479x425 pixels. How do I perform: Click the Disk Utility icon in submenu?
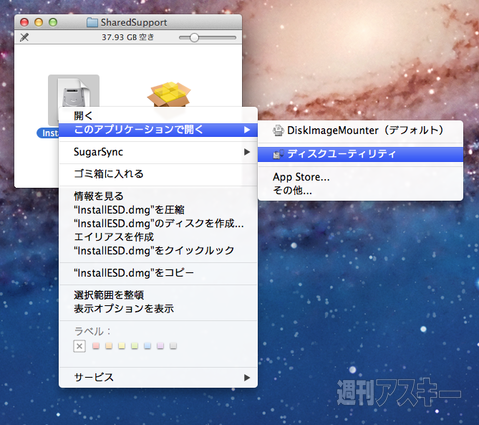coord(278,154)
